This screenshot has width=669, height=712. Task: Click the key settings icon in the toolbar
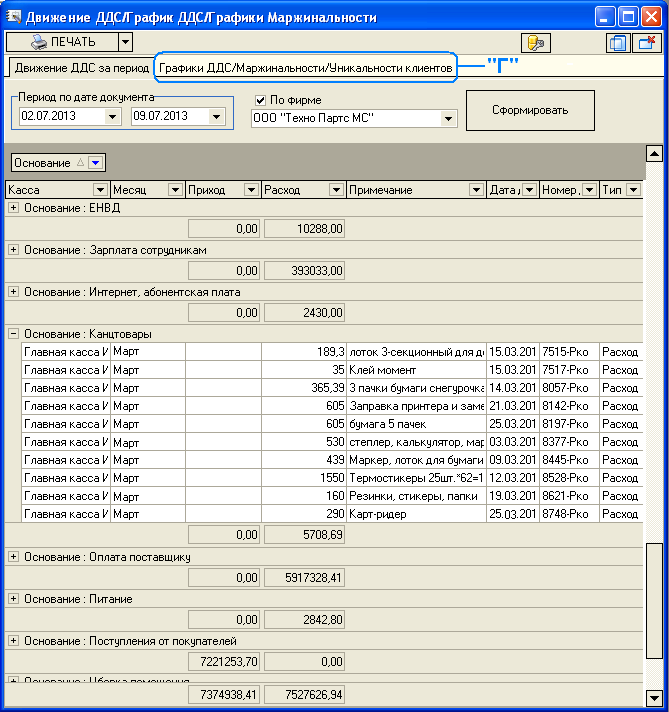[536, 43]
